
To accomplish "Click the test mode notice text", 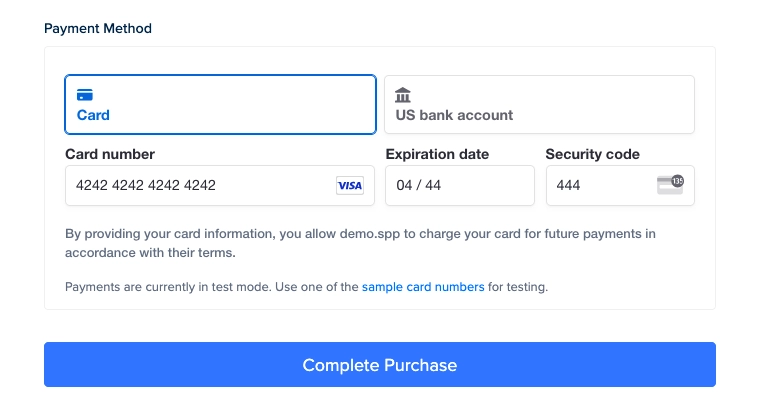I will [x=307, y=287].
